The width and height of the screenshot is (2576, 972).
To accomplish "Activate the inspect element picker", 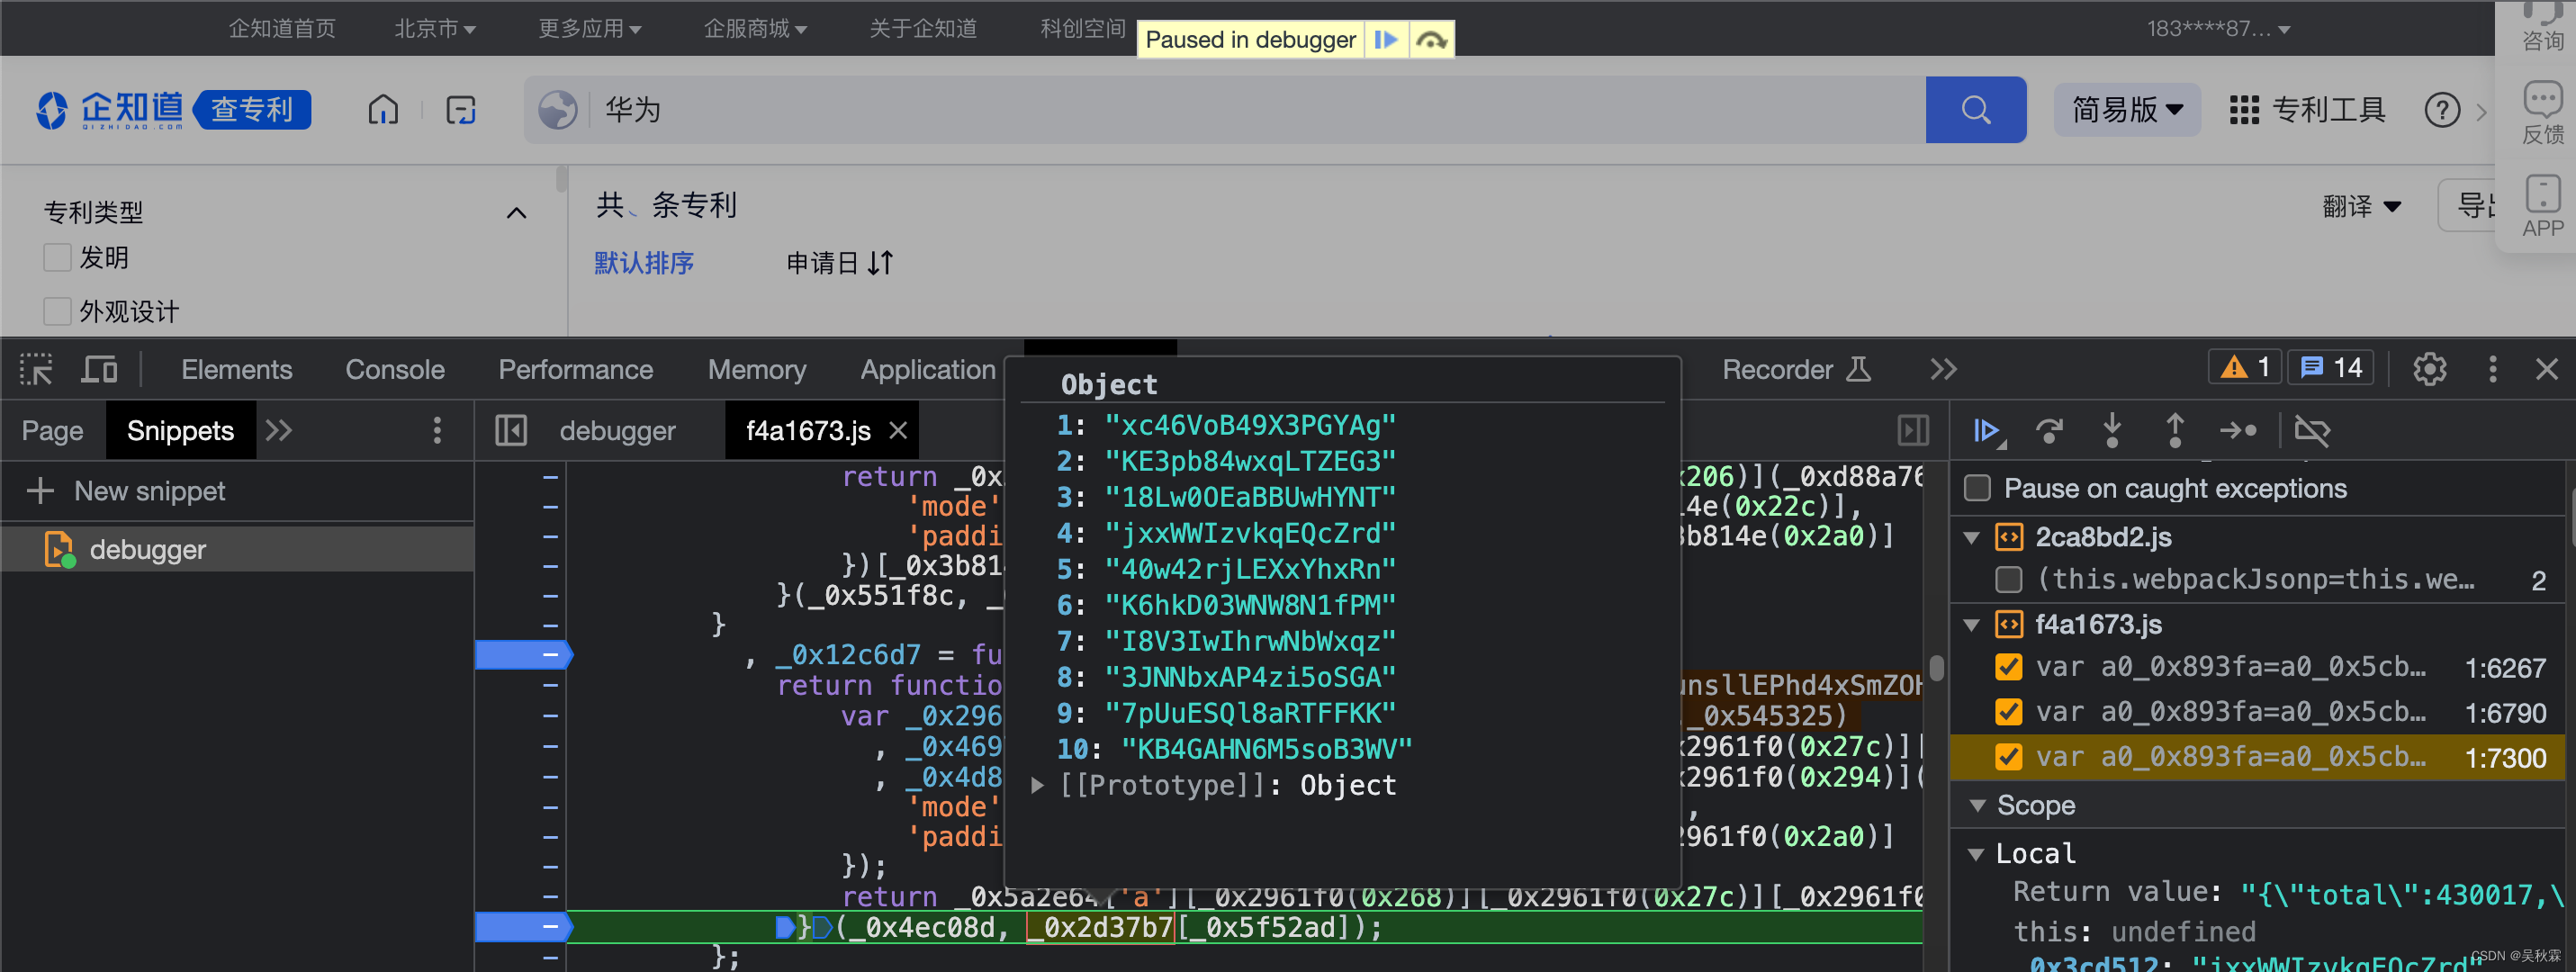I will [x=36, y=369].
